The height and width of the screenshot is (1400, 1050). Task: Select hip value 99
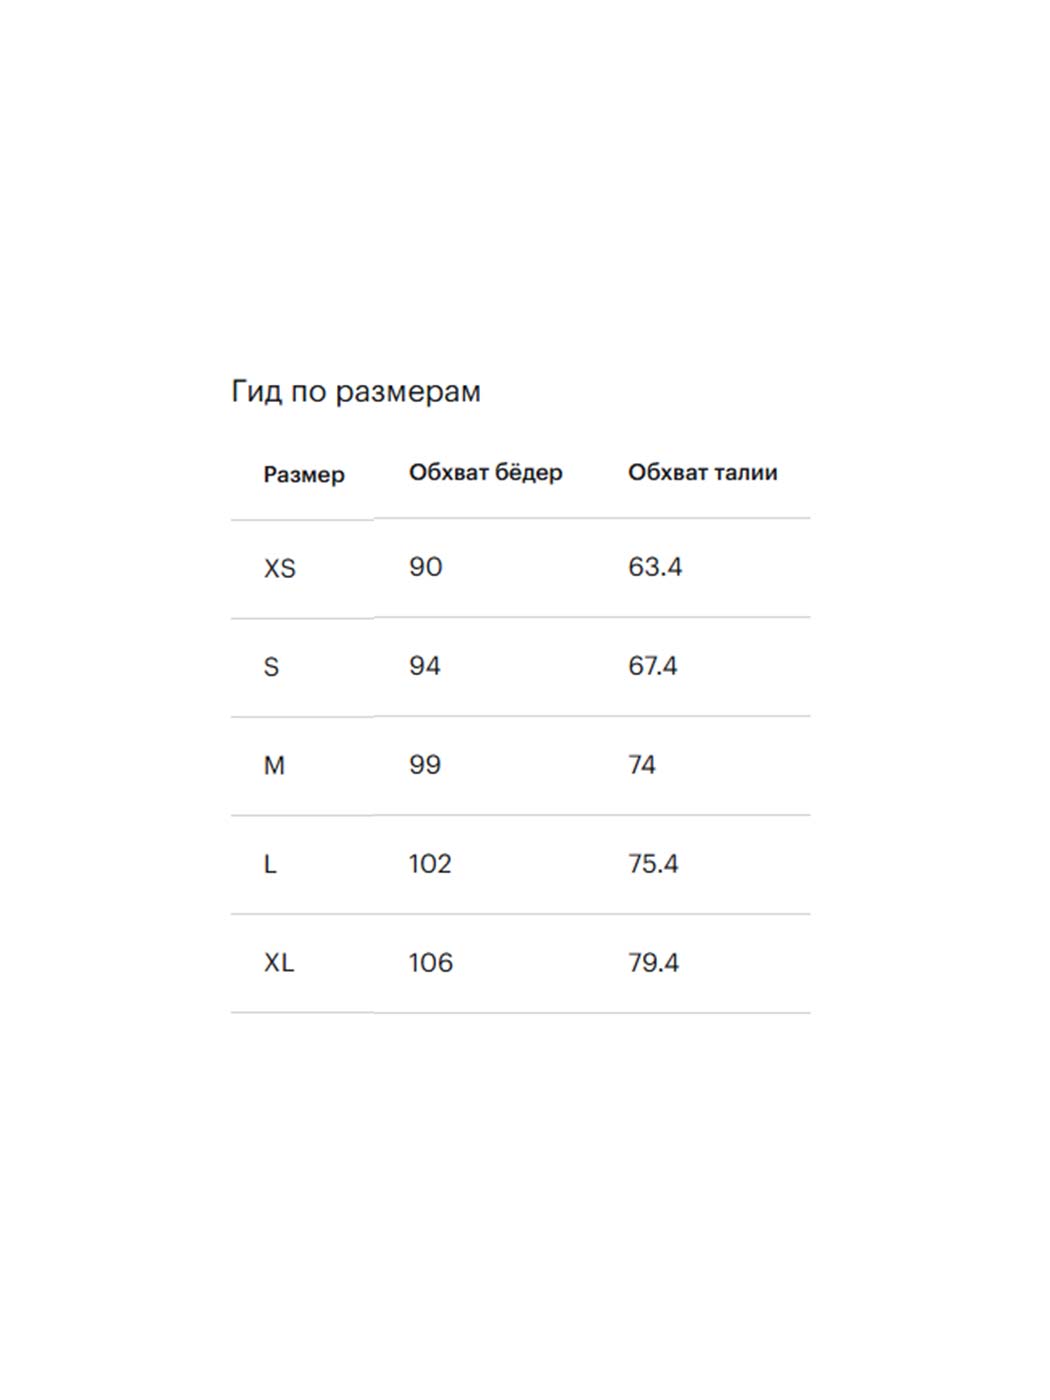point(424,765)
